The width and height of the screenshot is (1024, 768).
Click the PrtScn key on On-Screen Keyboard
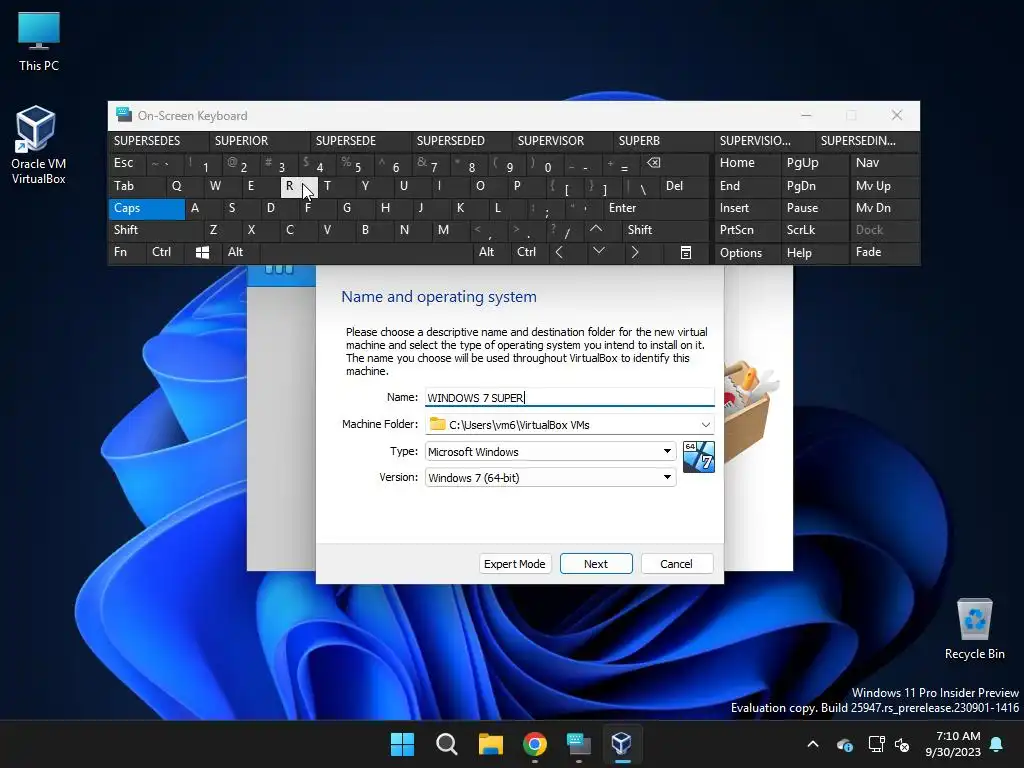[748, 230]
